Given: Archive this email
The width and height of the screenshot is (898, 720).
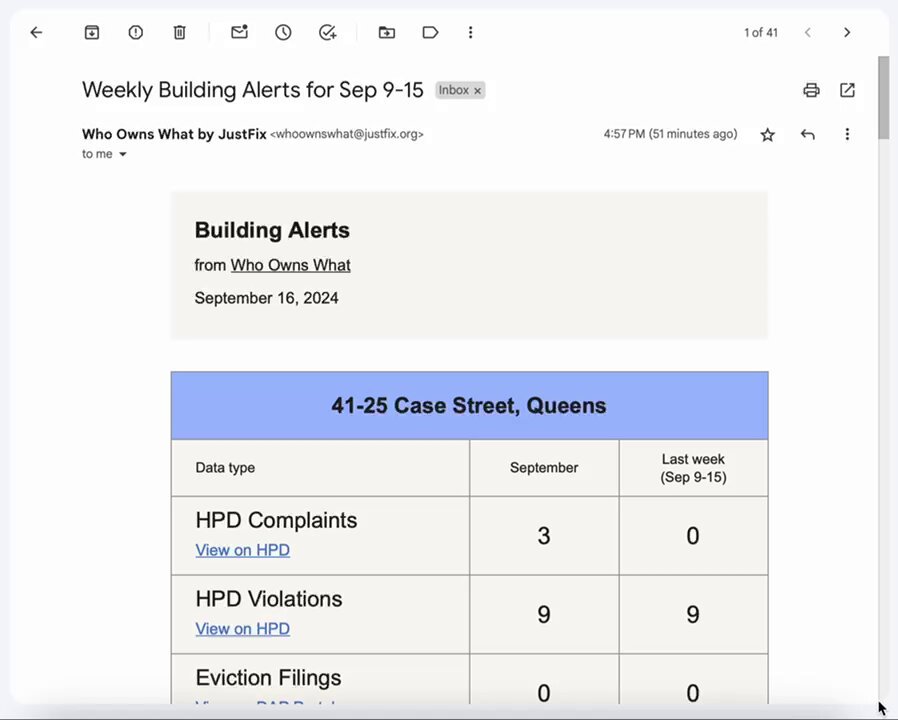Looking at the screenshot, I should [x=92, y=33].
